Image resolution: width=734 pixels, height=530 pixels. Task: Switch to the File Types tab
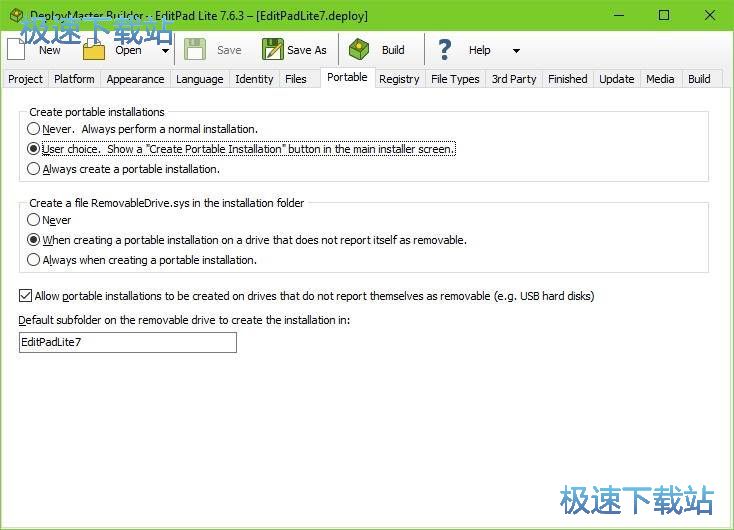(x=455, y=79)
